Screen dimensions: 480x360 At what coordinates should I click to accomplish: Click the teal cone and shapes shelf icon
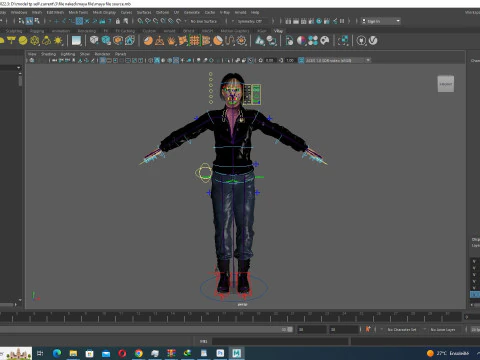pyautogui.click(x=260, y=41)
